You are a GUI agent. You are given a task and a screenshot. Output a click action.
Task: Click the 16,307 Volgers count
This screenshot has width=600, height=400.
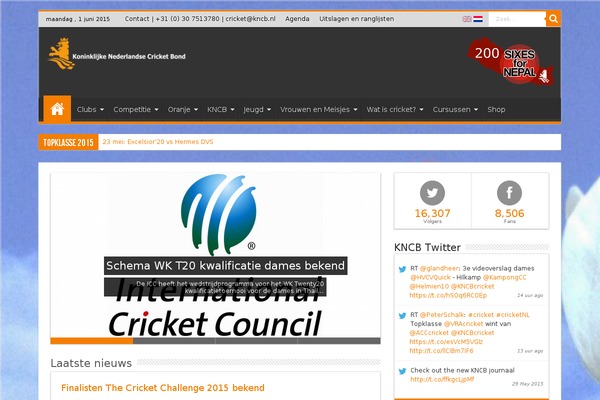[x=432, y=216]
